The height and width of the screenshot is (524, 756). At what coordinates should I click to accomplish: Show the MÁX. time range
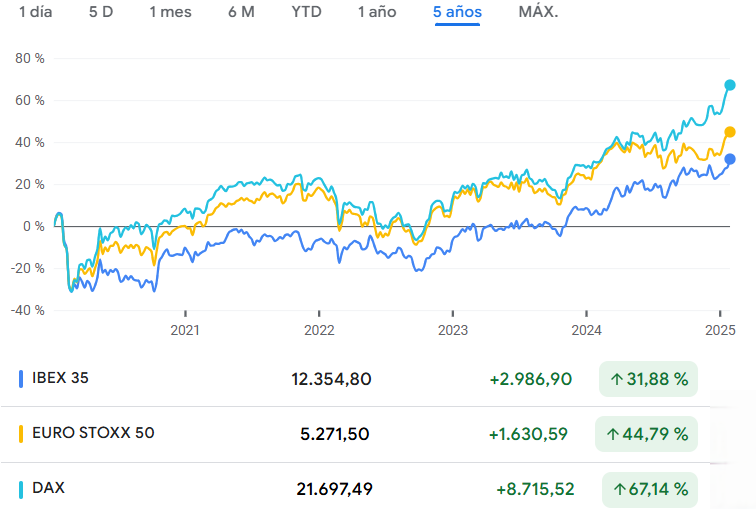click(538, 12)
